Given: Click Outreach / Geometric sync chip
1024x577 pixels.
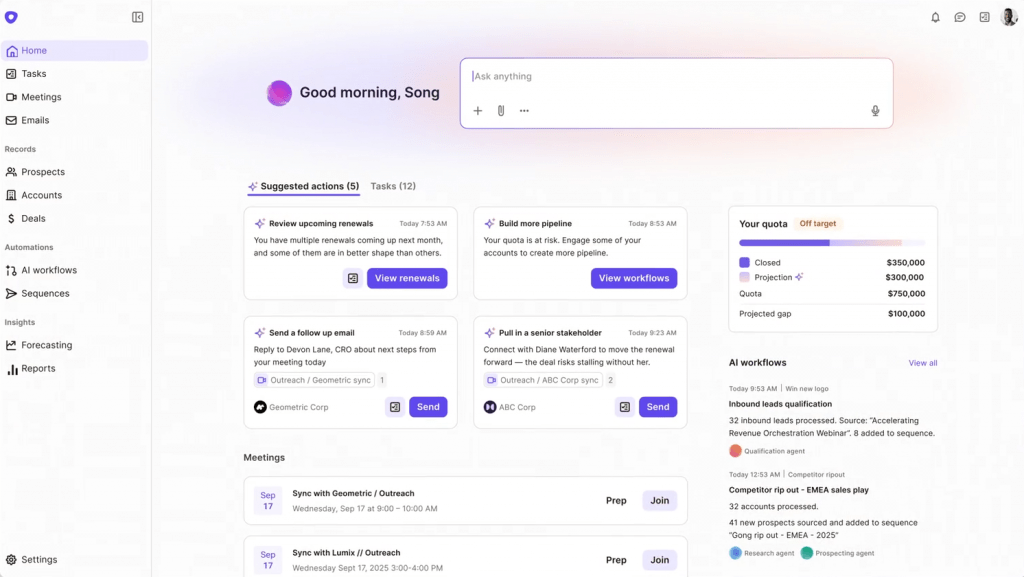Looking at the screenshot, I should (314, 380).
